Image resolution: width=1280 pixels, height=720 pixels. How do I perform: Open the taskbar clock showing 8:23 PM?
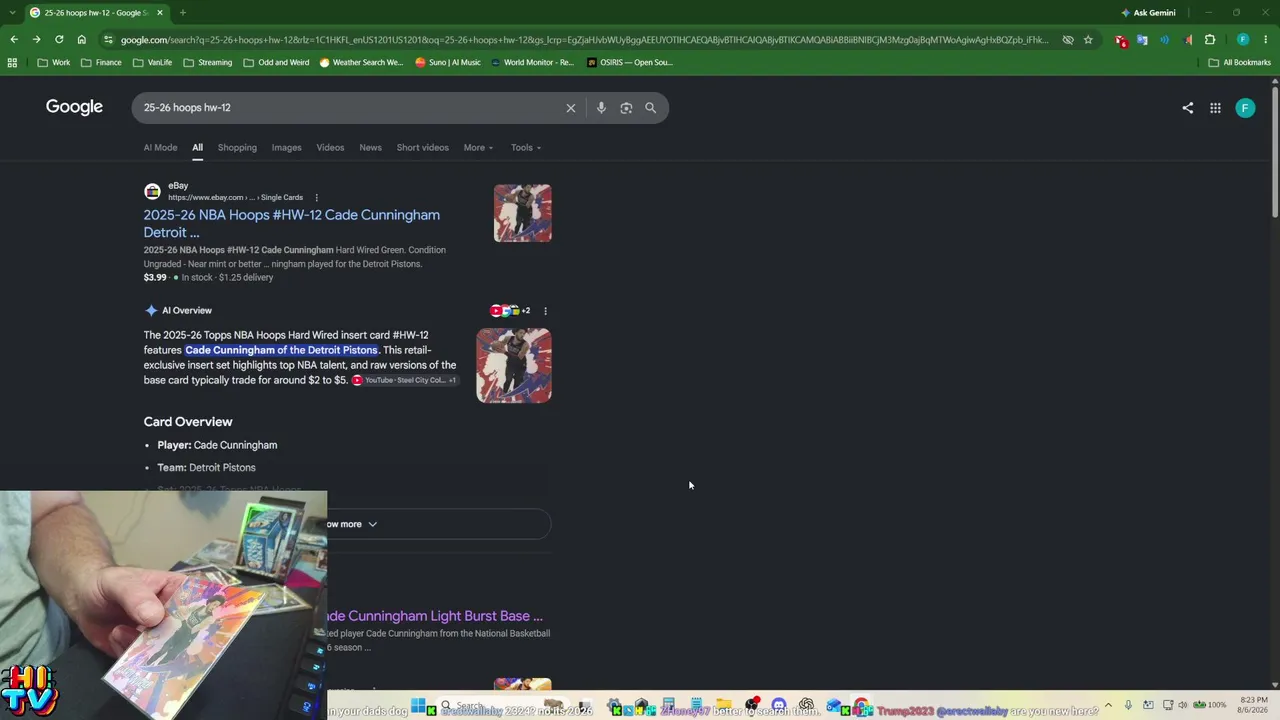click(1253, 705)
